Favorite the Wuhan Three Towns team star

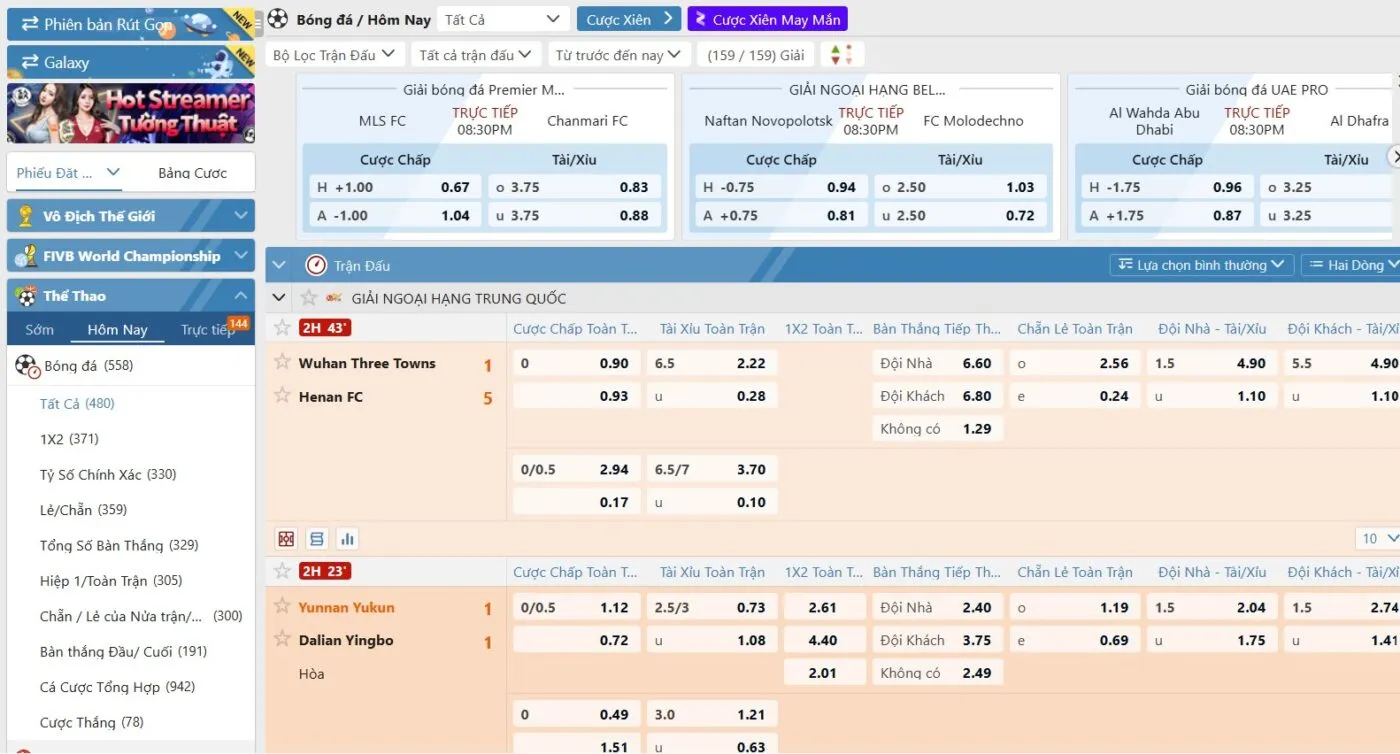tap(282, 362)
